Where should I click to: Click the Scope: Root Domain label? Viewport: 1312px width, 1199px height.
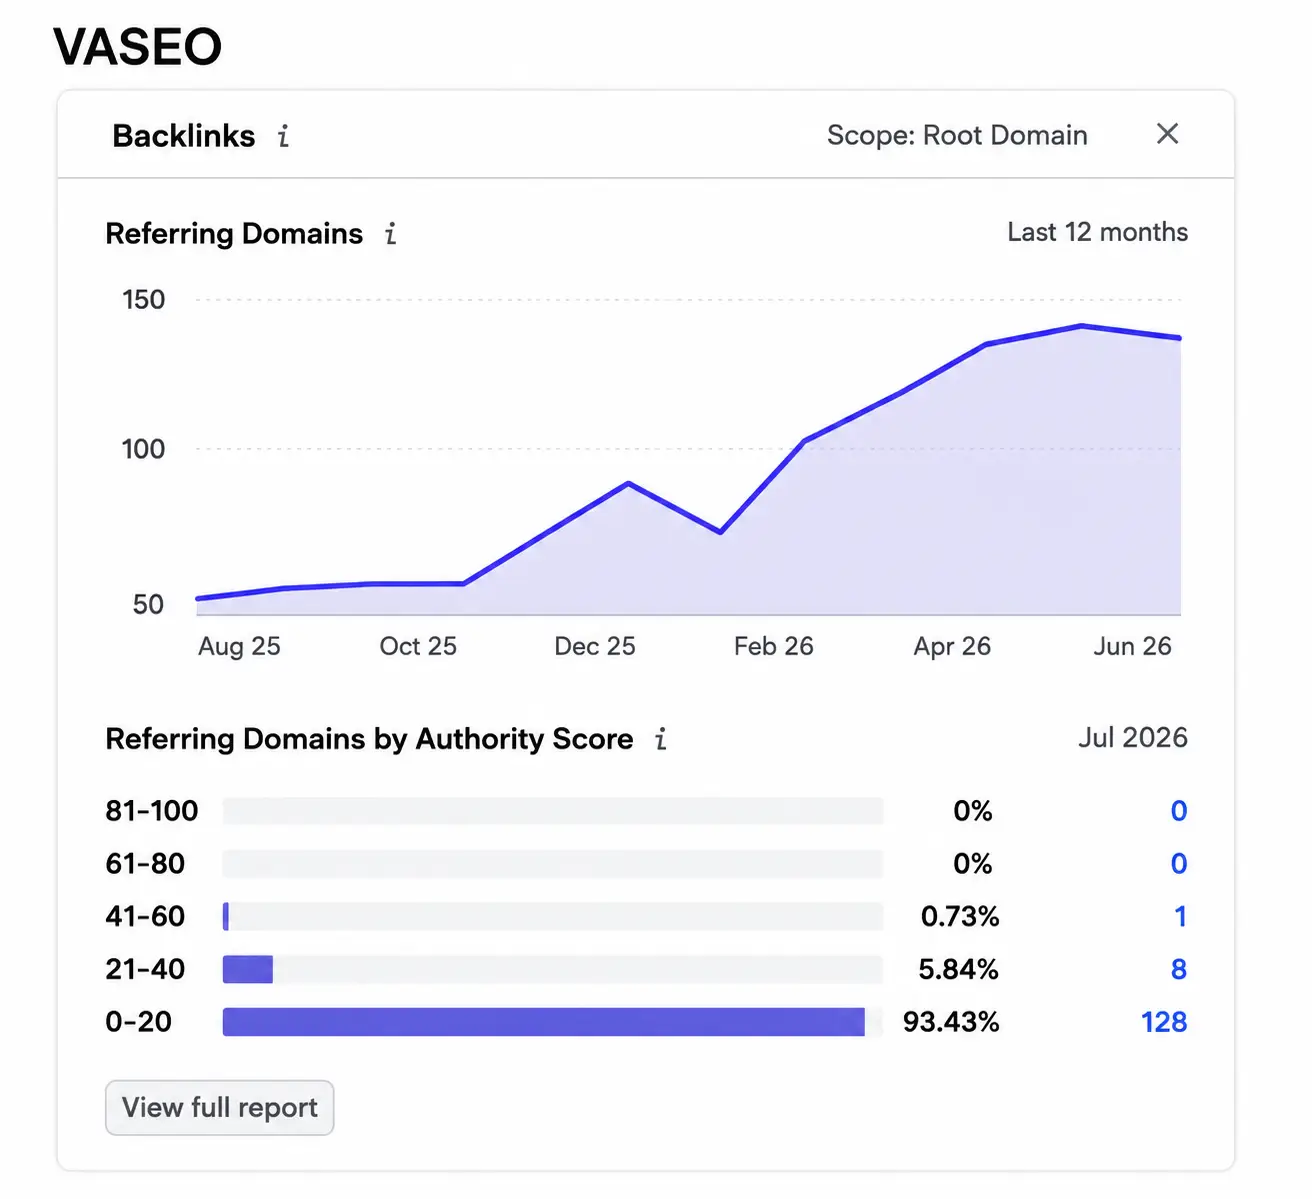(957, 135)
